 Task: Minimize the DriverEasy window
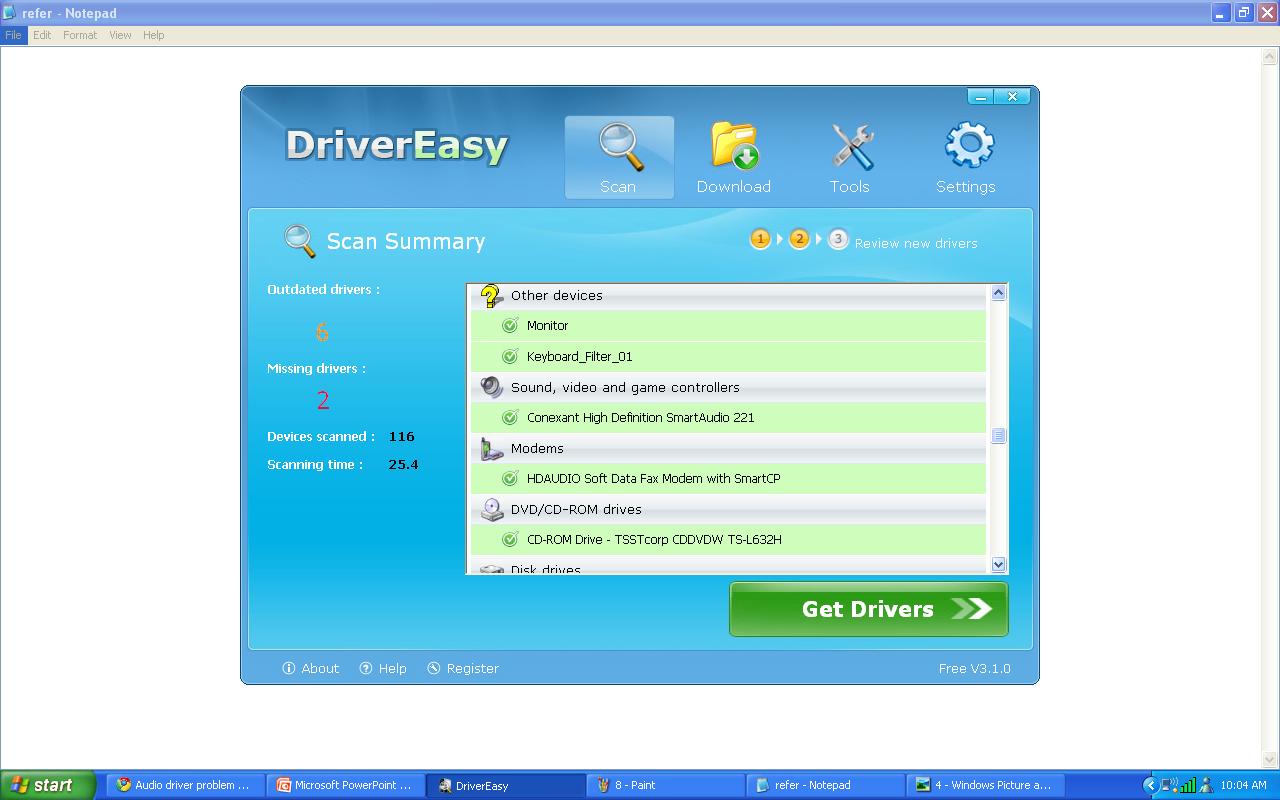[982, 96]
